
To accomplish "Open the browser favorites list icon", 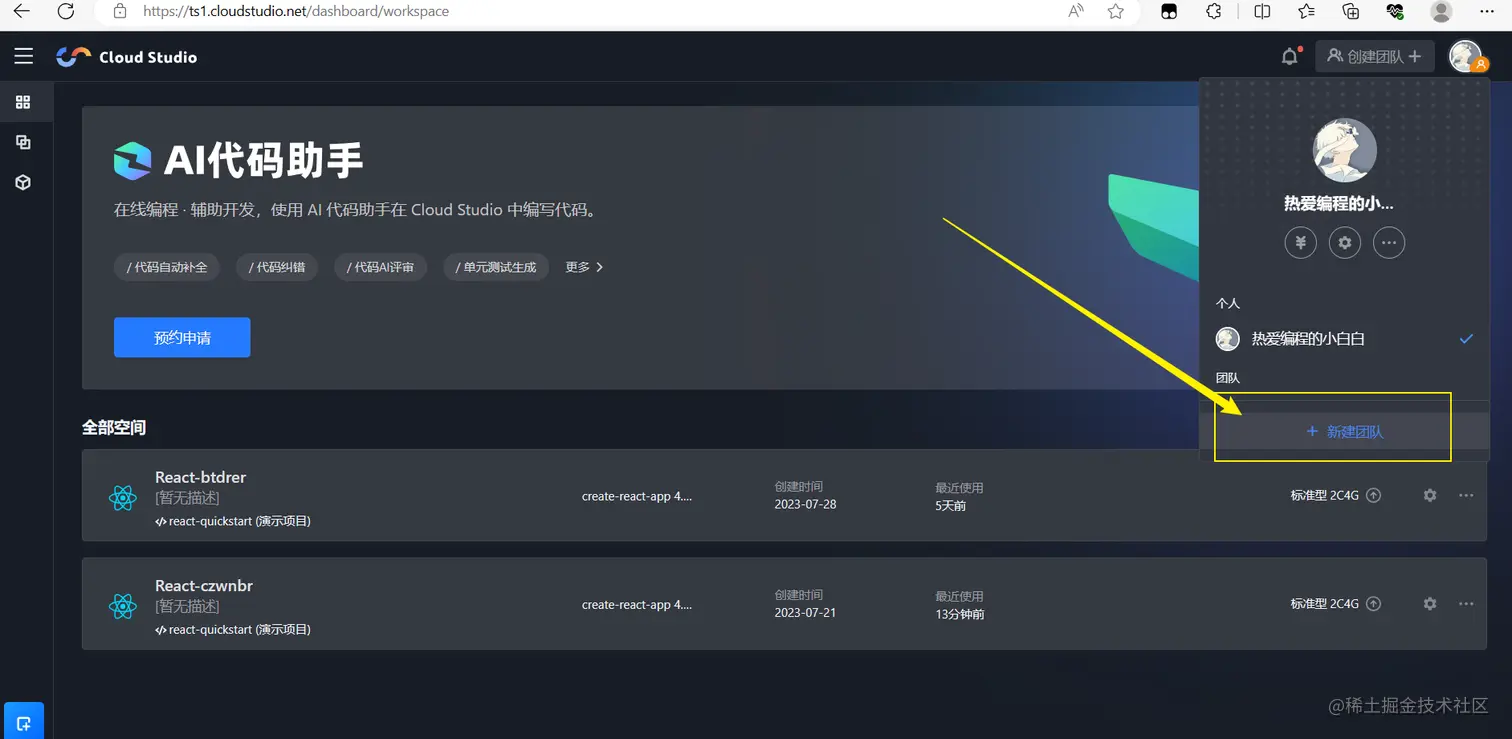I will tap(1306, 12).
